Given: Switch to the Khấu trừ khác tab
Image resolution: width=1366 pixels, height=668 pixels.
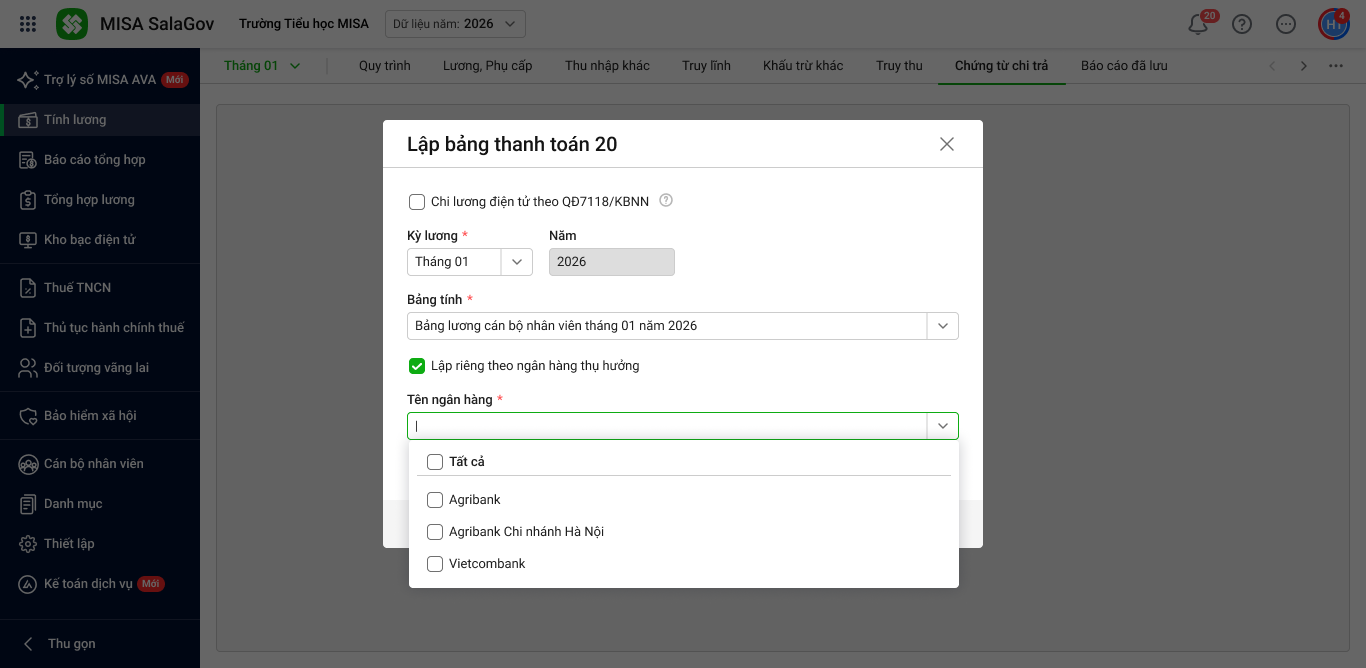Looking at the screenshot, I should click(802, 66).
